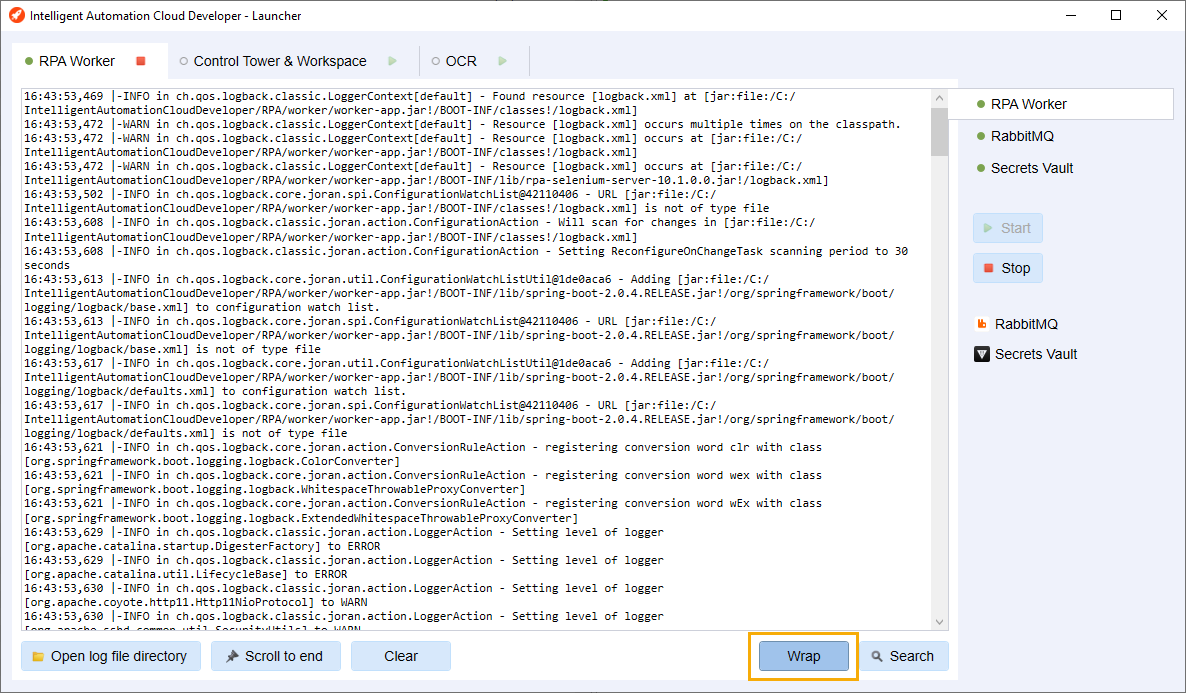Click log line 'seconds'
Screen dimensions: 1186x693
[x=47, y=266]
